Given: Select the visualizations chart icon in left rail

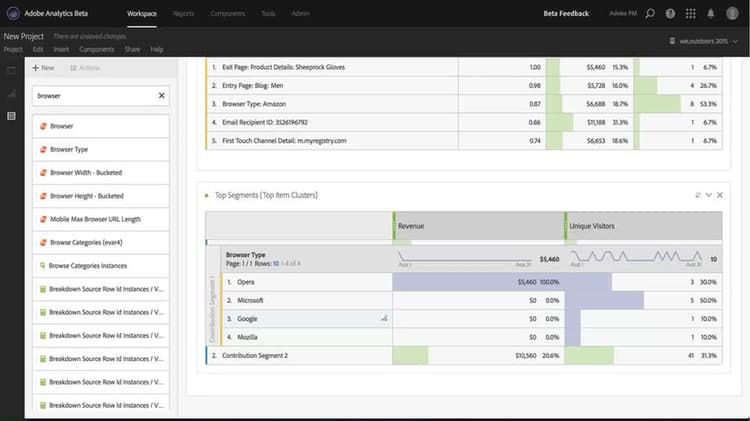Looking at the screenshot, I should coord(11,93).
